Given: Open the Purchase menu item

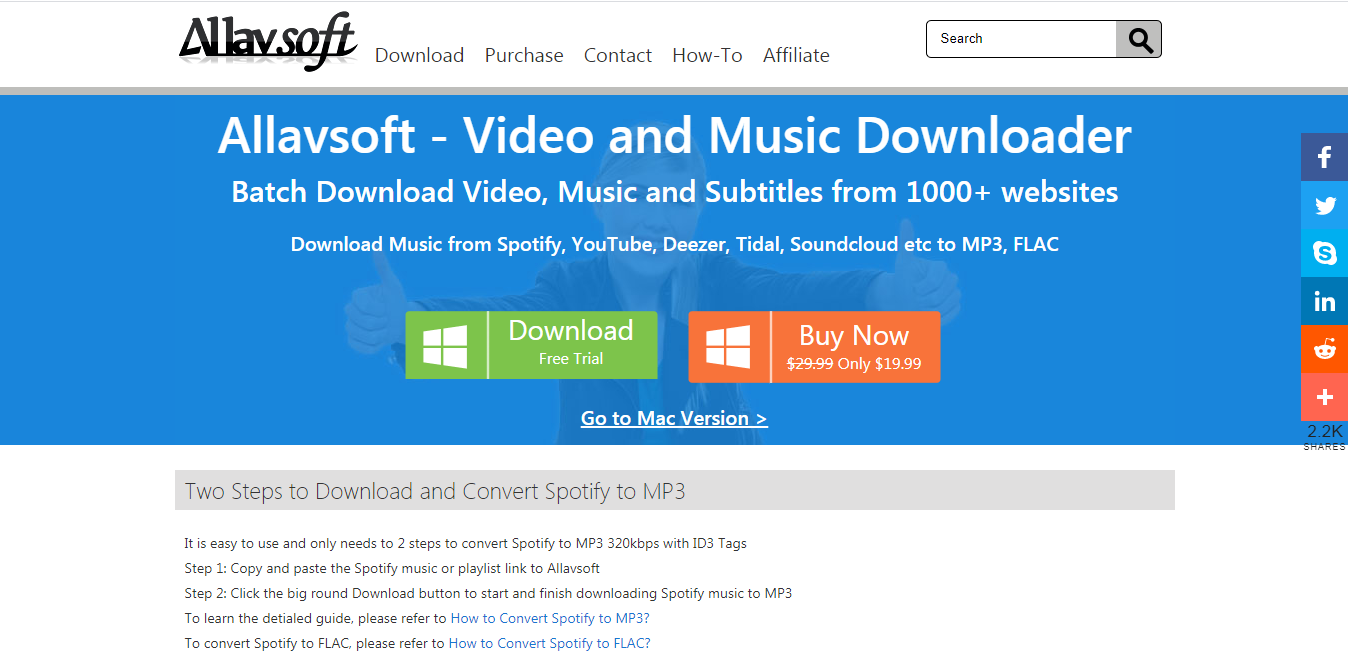Looking at the screenshot, I should click(524, 55).
